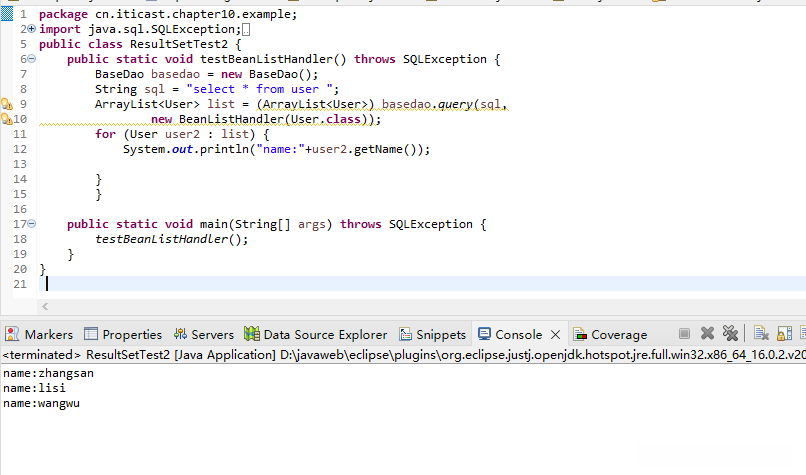Click the package declaration on line 1
806x475 pixels.
168,14
